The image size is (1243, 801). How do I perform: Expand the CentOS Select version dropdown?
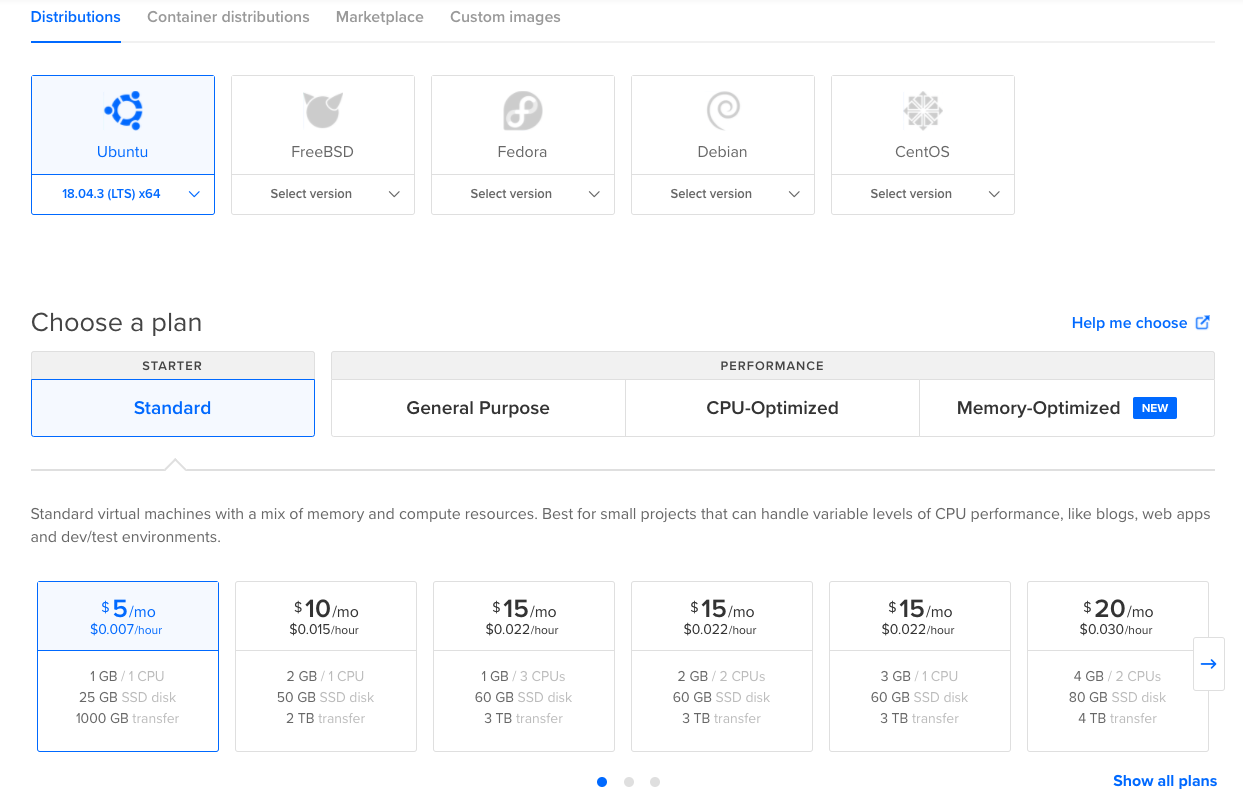[923, 194]
